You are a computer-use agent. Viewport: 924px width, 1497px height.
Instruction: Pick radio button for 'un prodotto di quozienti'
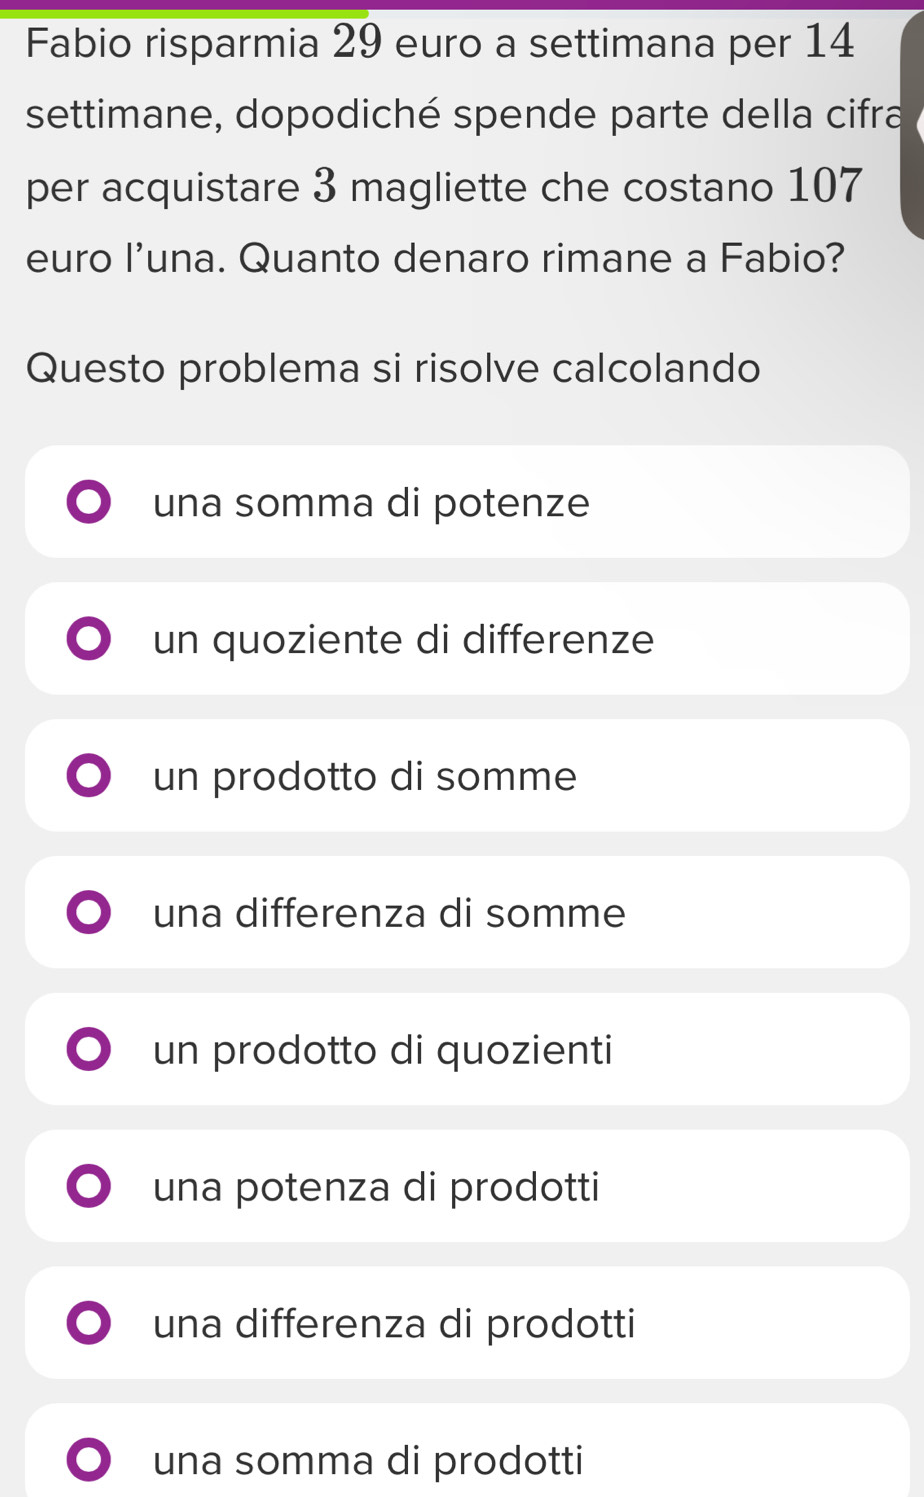[89, 1050]
